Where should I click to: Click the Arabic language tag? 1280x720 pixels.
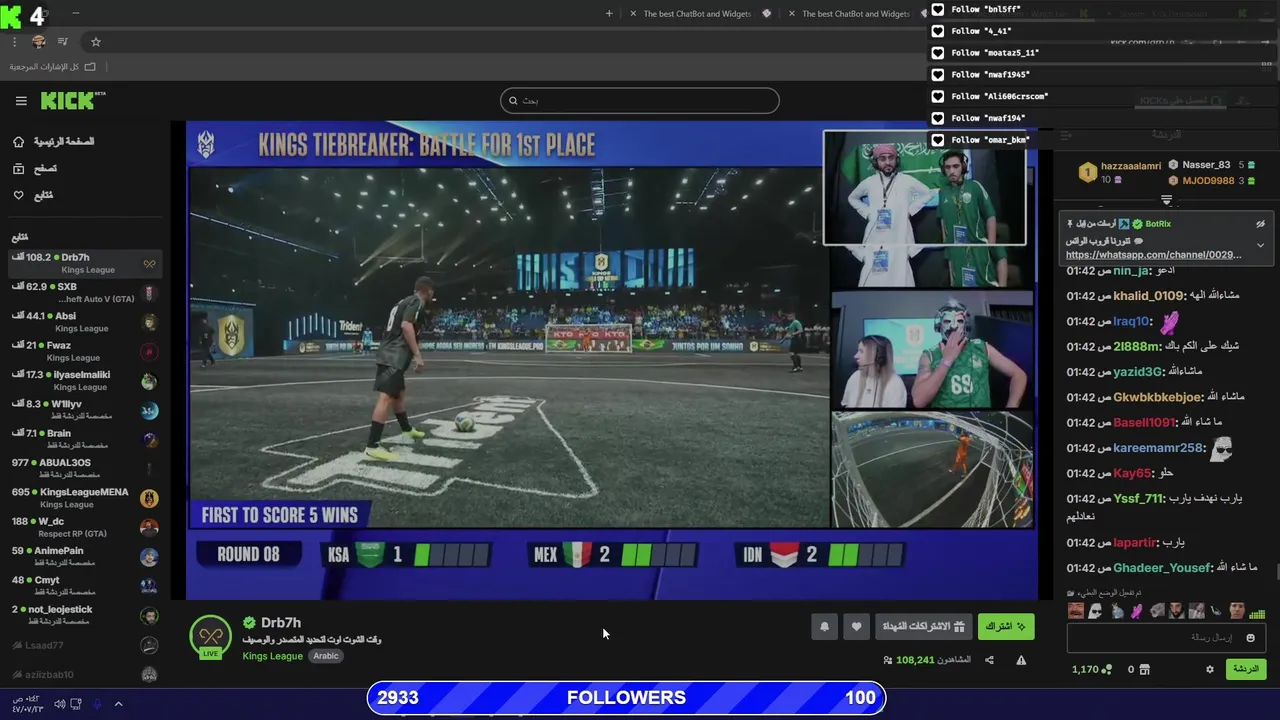tap(326, 656)
